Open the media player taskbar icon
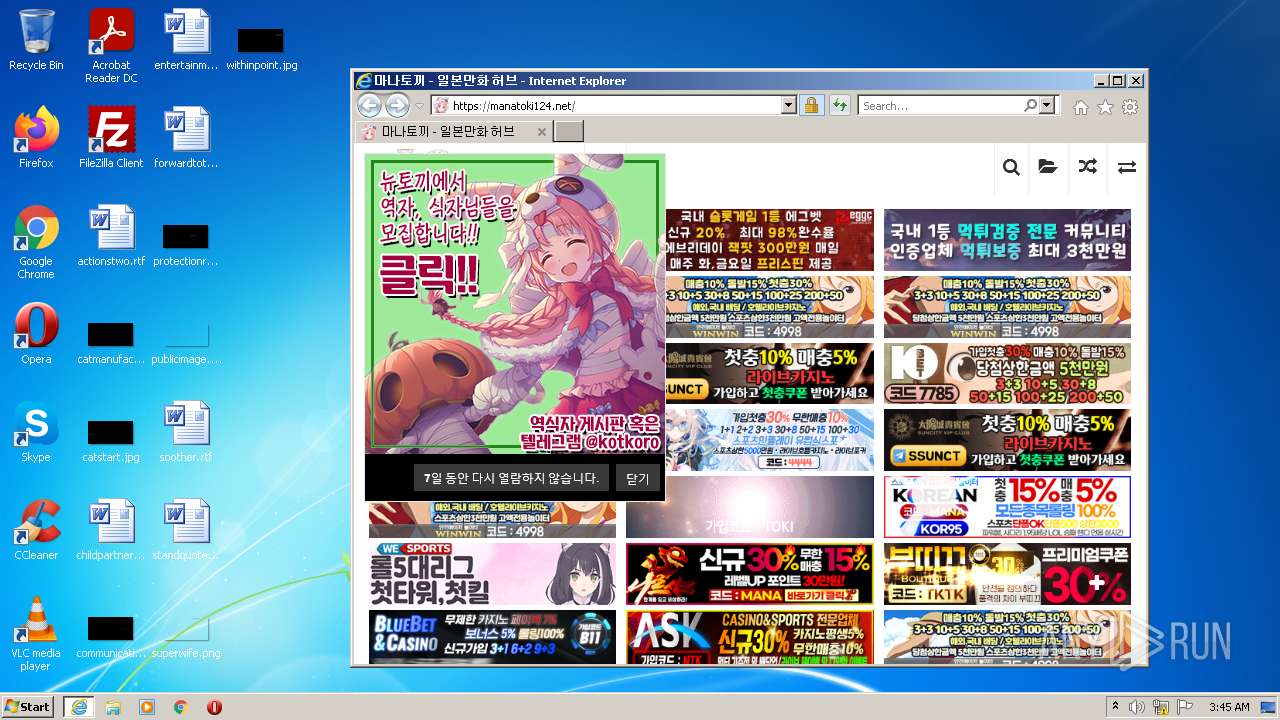Viewport: 1280px width, 720px height. 147,707
